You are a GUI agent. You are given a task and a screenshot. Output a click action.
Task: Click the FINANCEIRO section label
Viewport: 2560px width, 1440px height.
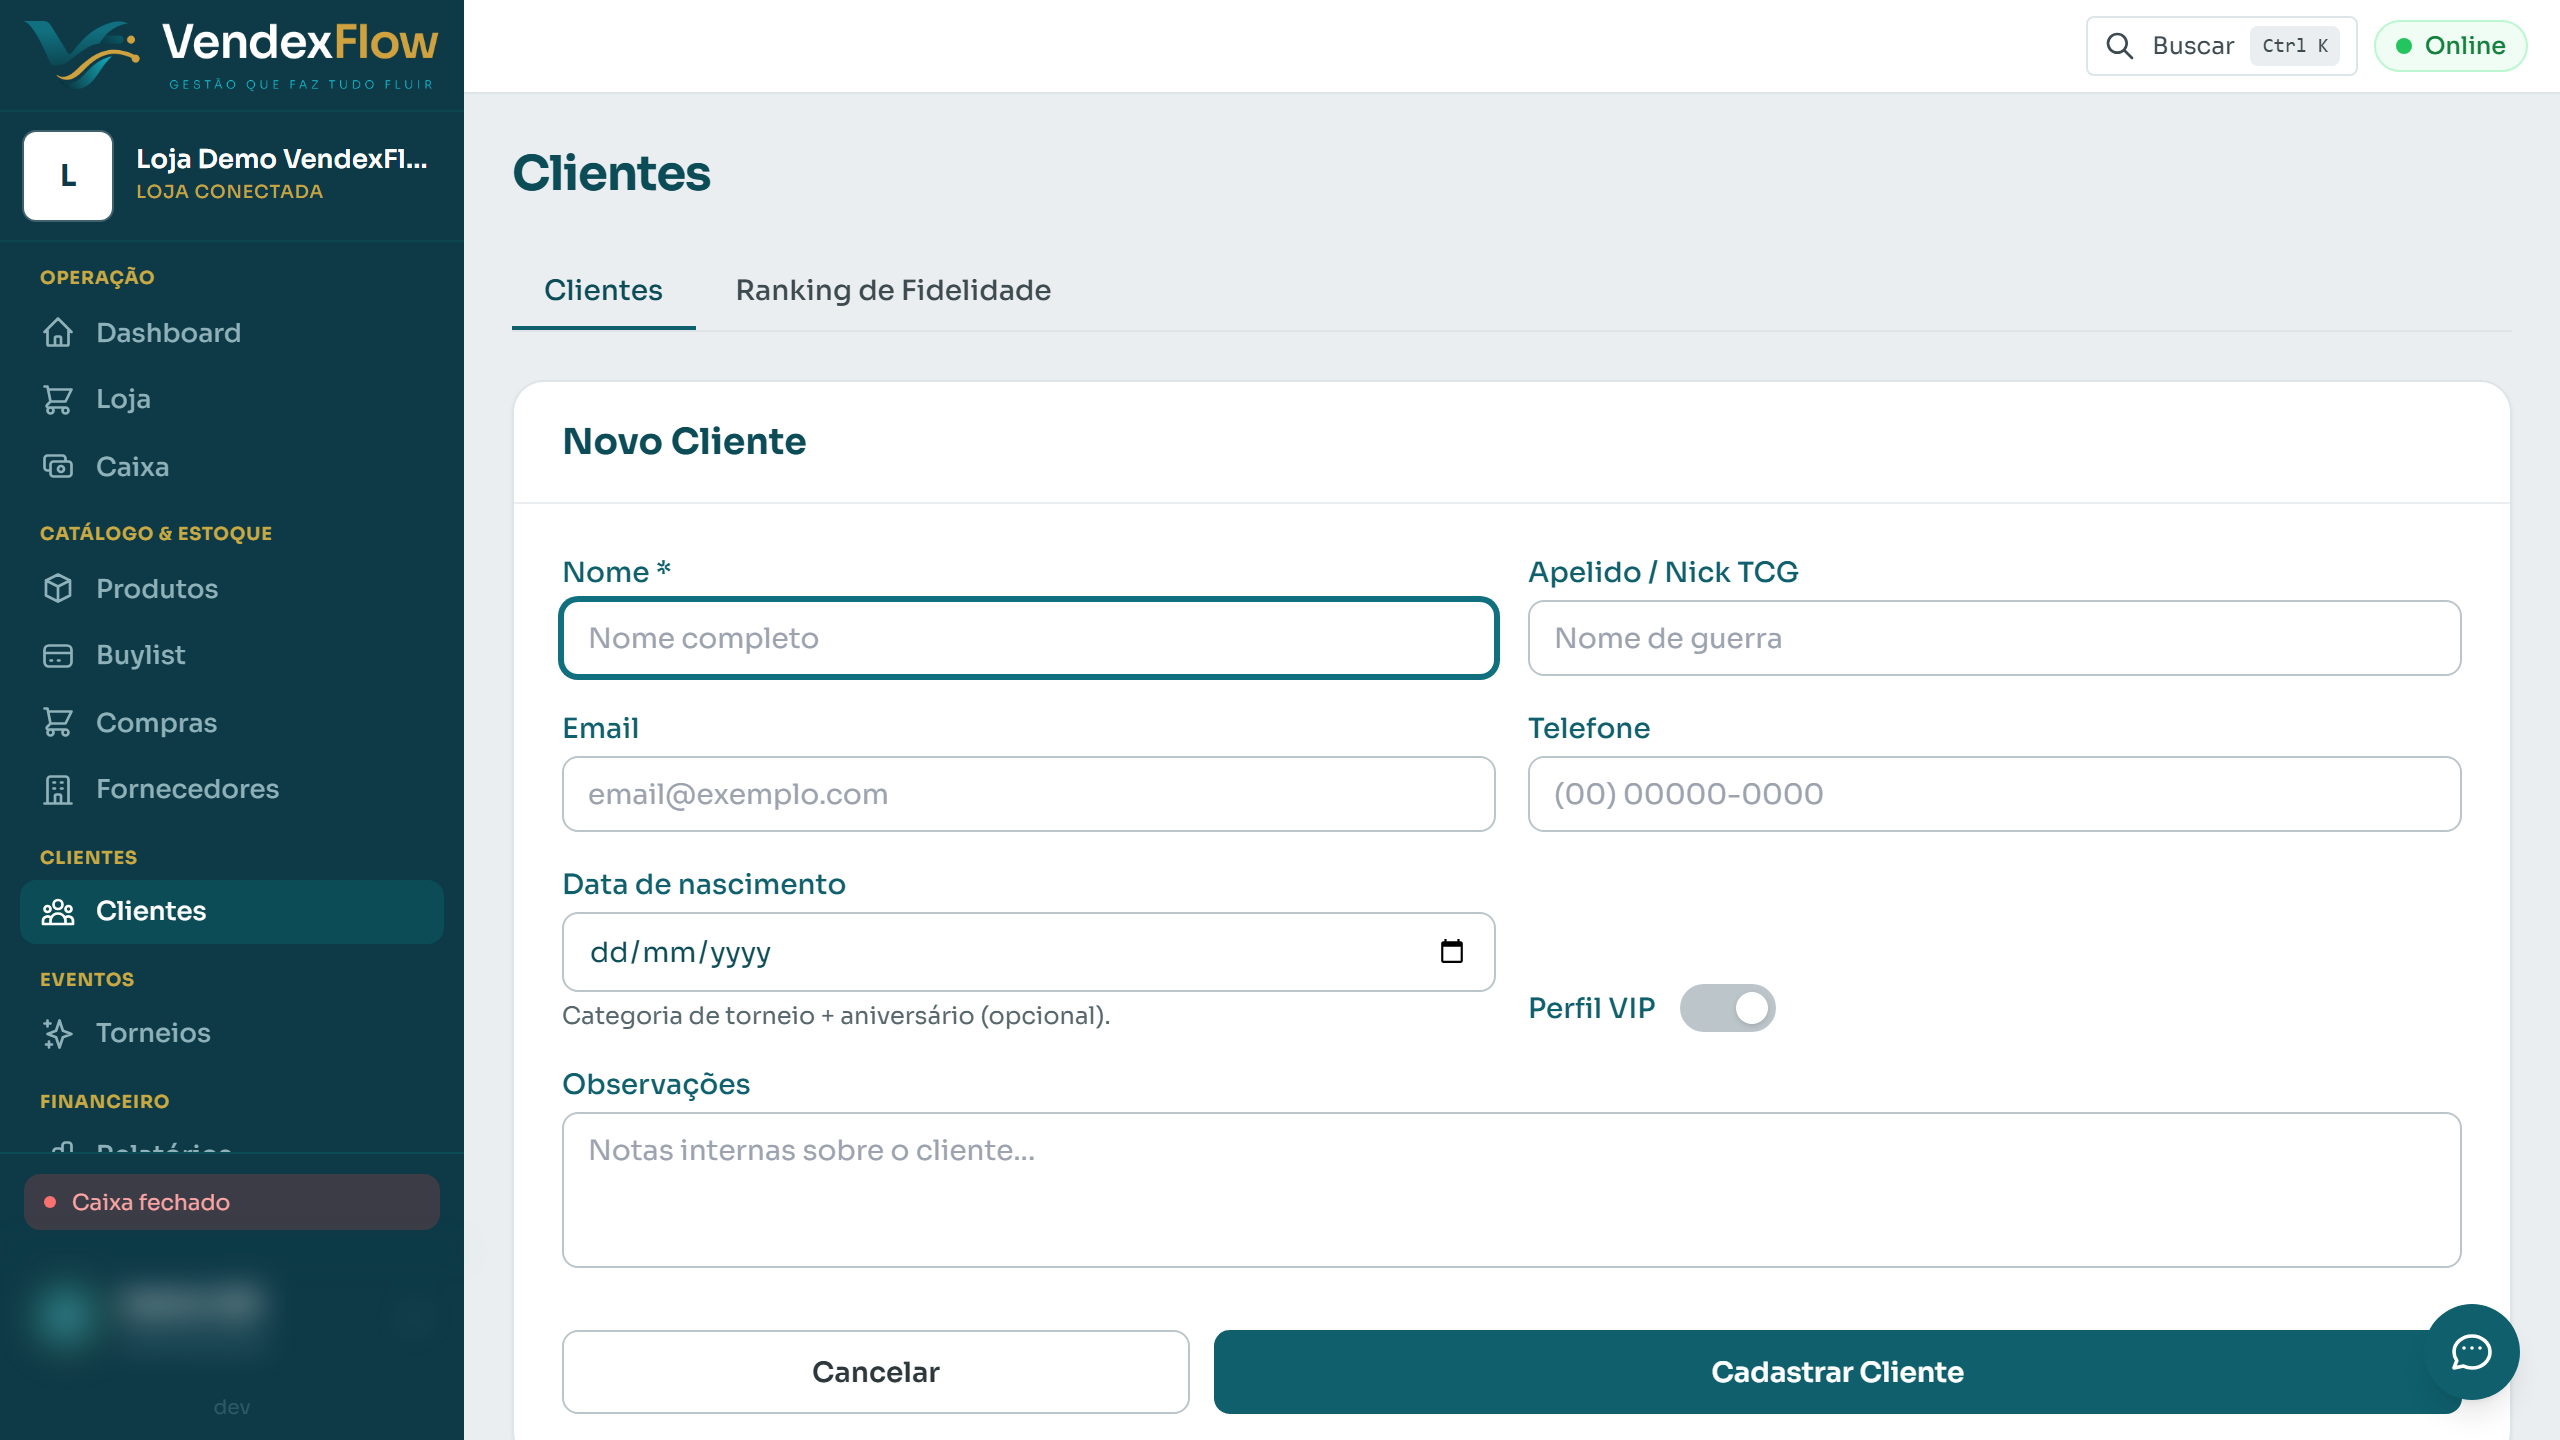(105, 1101)
